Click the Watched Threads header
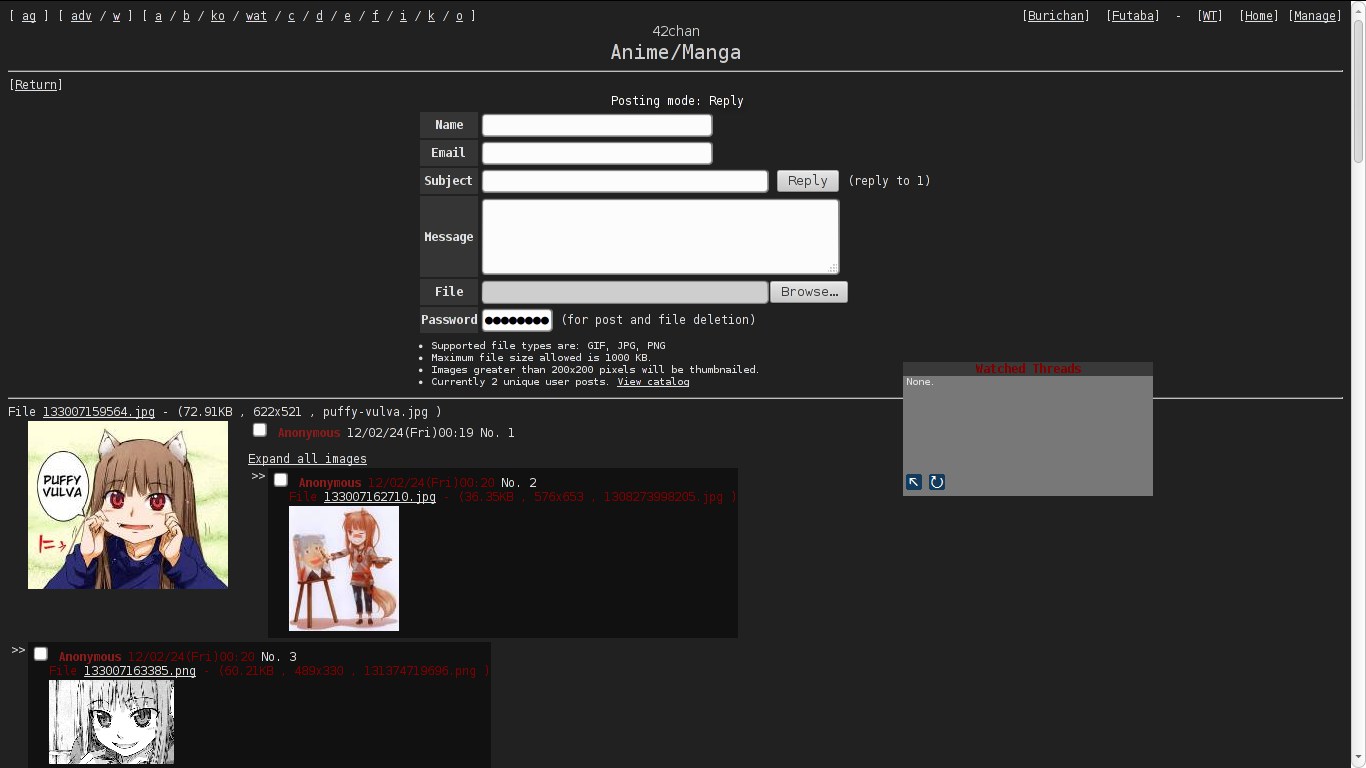Viewport: 1366px width, 768px height. (x=1028, y=369)
